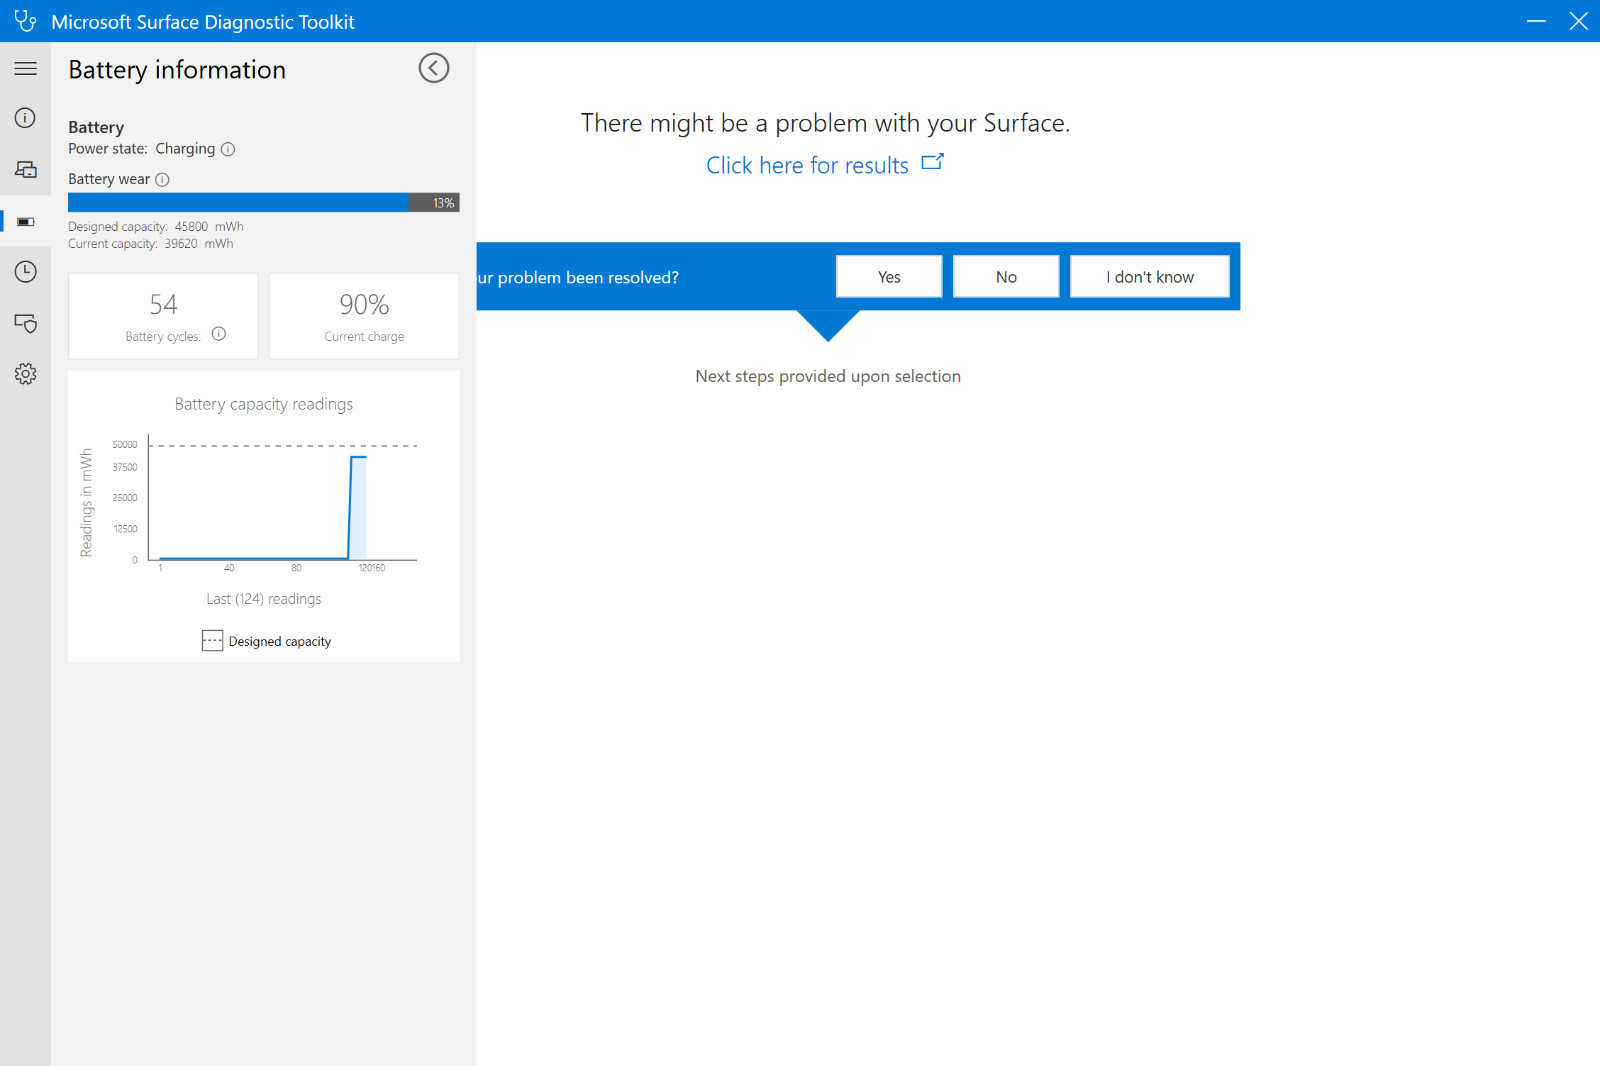
Task: Answer Yes to problem resolved
Action: coord(889,277)
